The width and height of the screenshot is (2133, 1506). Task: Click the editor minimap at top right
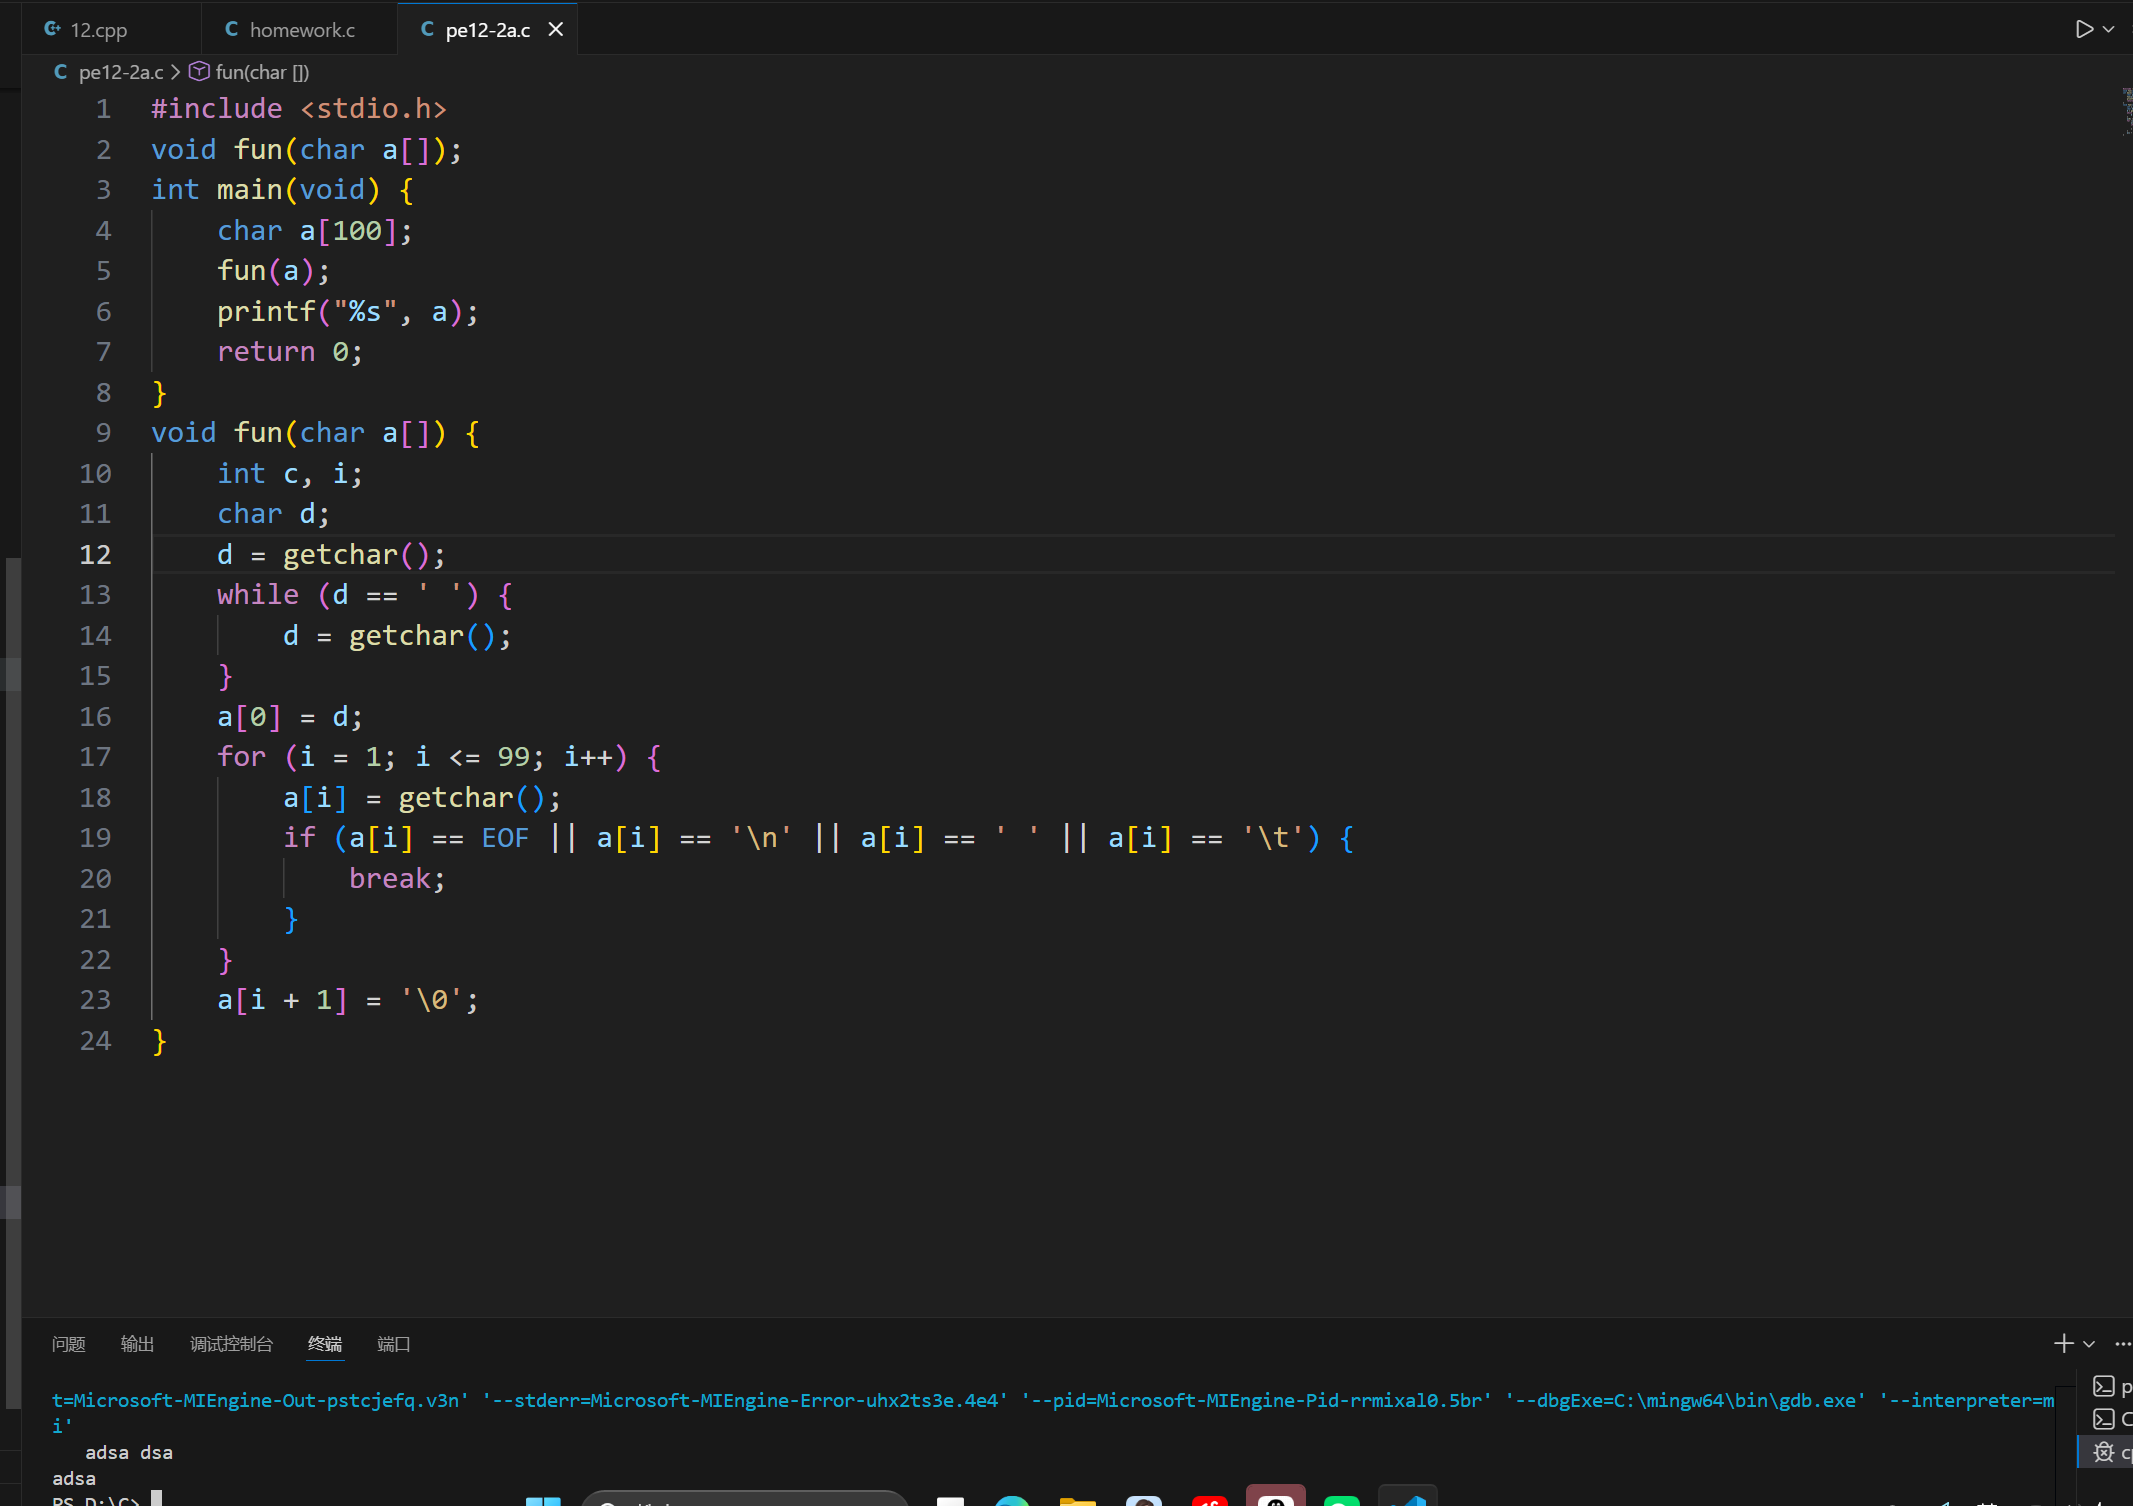(x=2125, y=110)
